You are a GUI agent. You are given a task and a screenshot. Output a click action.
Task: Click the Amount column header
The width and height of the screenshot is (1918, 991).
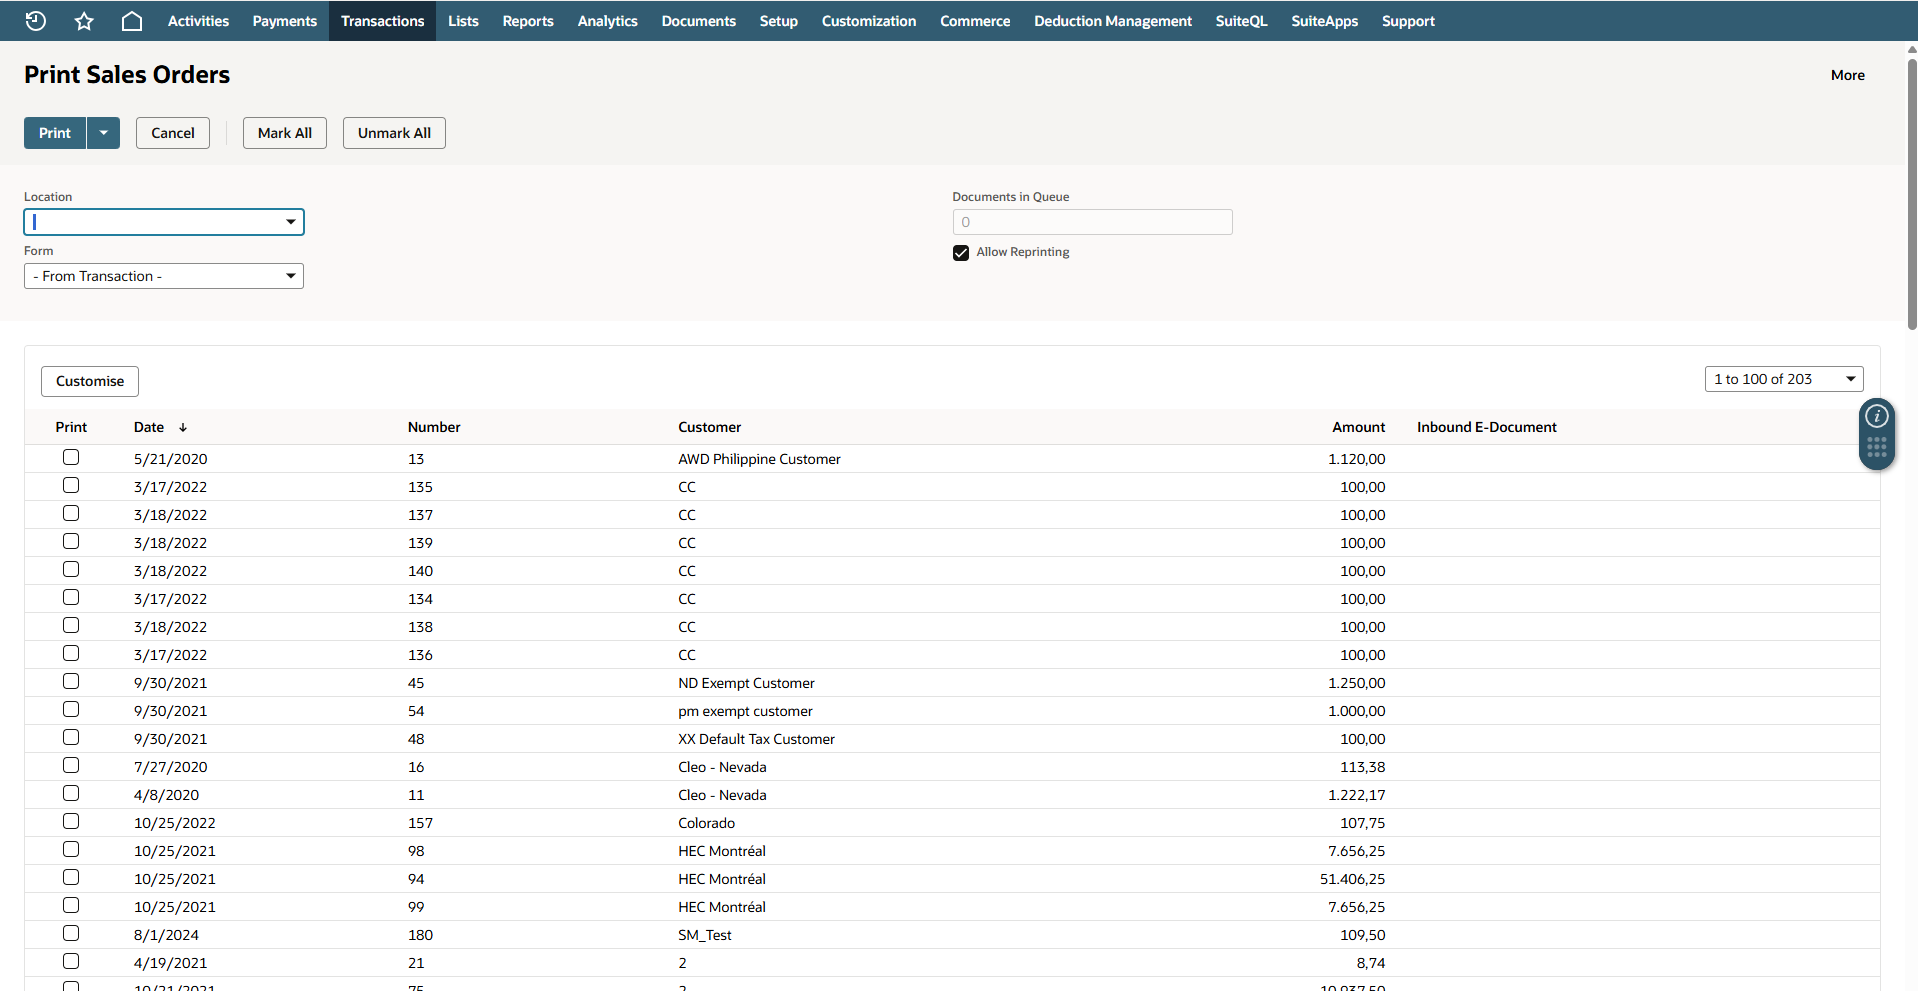point(1359,427)
